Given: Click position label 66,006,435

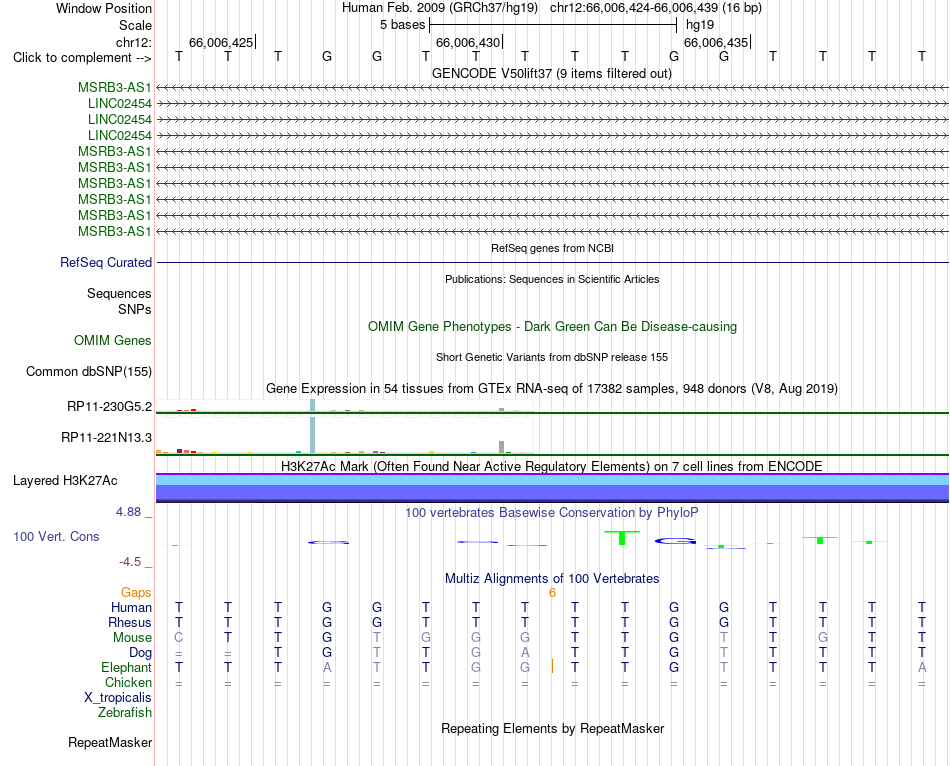Looking at the screenshot, I should coord(716,42).
